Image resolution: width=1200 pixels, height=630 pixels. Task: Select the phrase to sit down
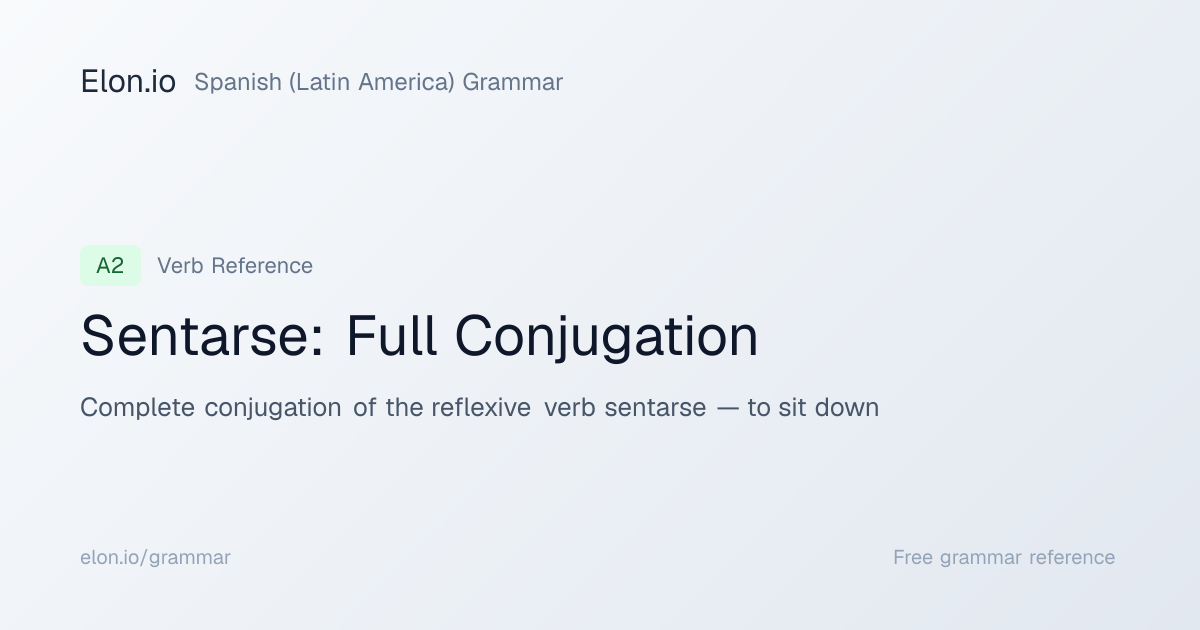coord(813,408)
